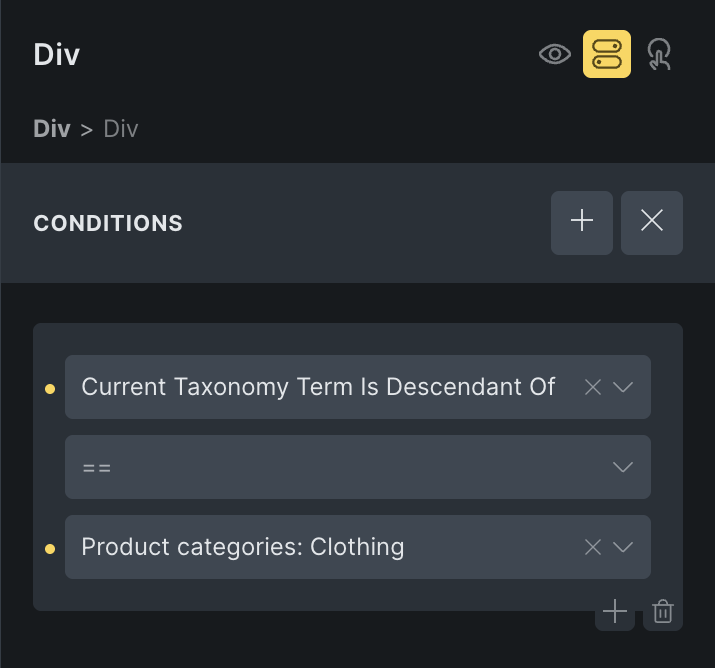
Task: Open the Interactions hand-pointer icon
Action: tap(659, 55)
